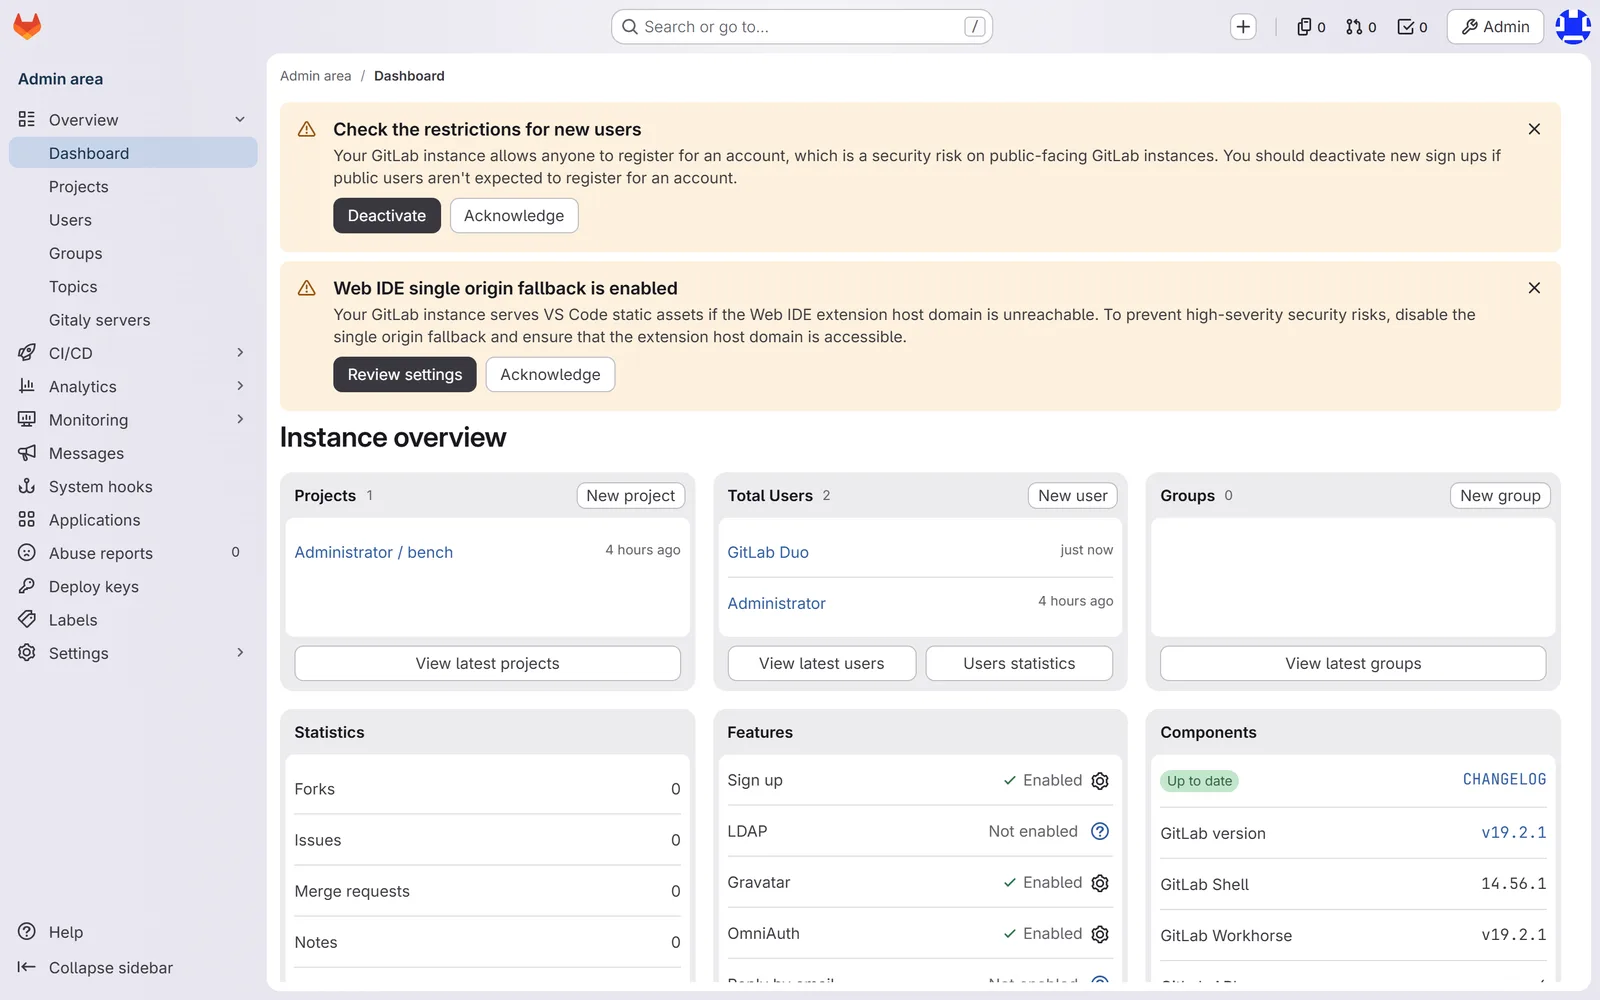Viewport: 1600px width, 1000px height.
Task: Focus the Search or go to field
Action: point(802,27)
